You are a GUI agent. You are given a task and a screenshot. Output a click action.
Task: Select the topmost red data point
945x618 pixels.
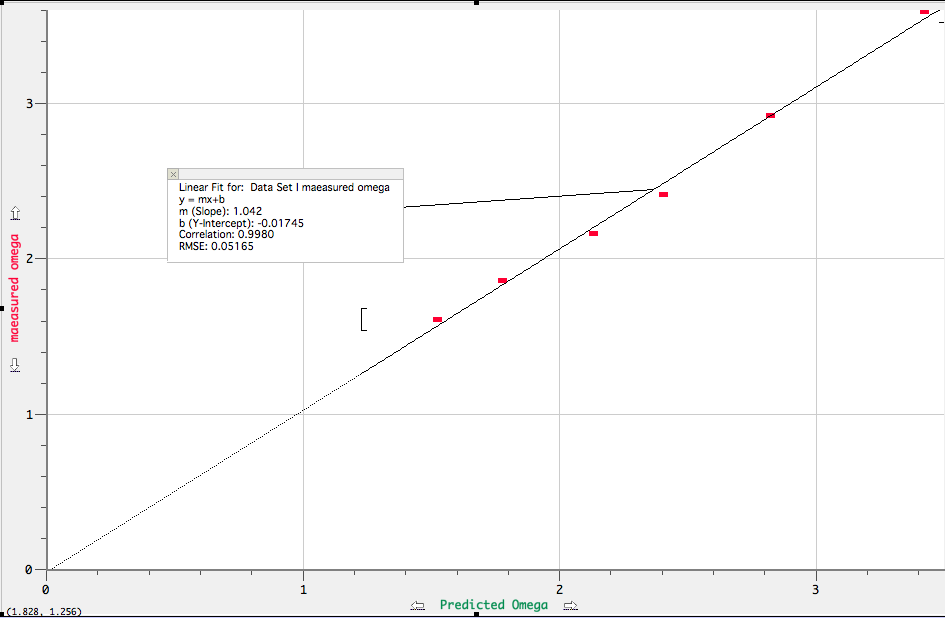pyautogui.click(x=922, y=12)
